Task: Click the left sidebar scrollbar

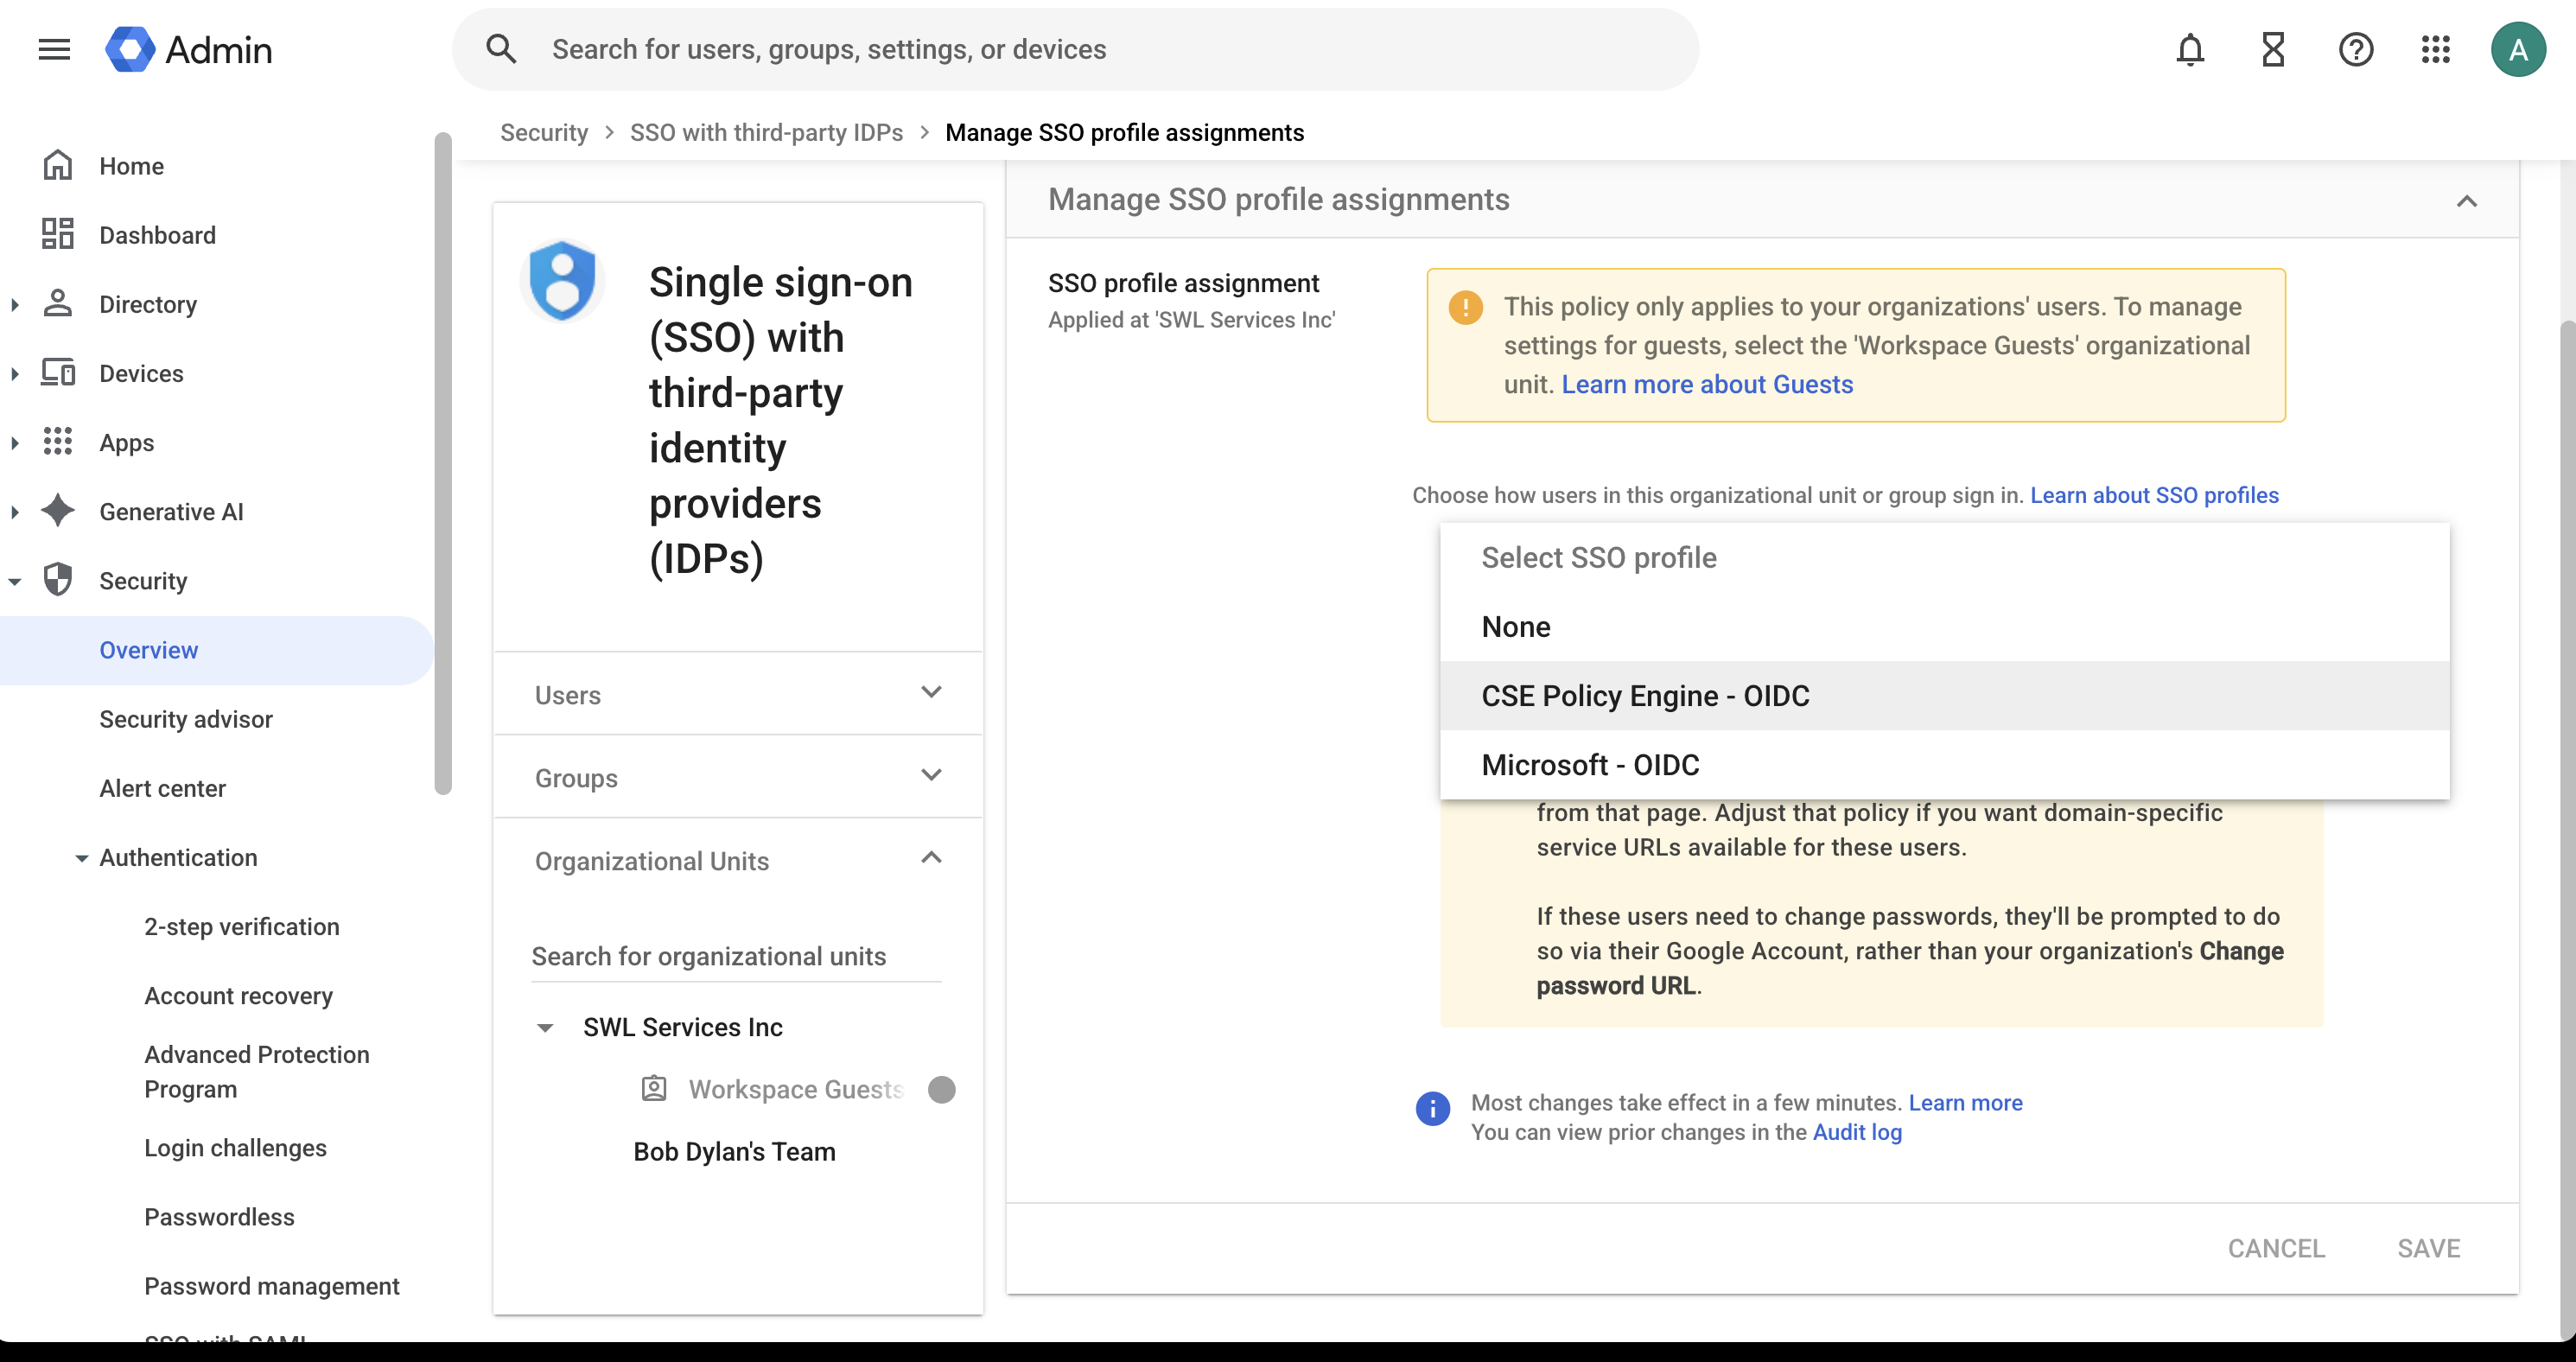Action: point(443,463)
